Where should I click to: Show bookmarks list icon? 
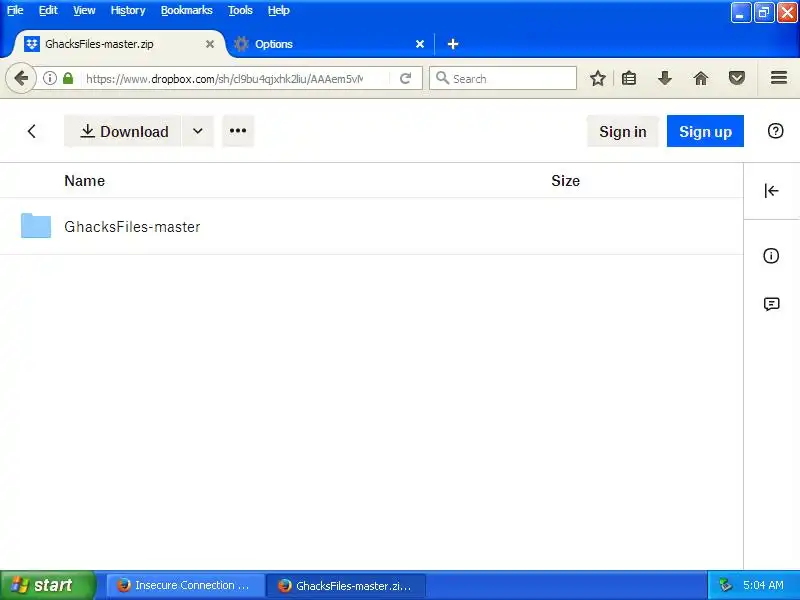(629, 78)
